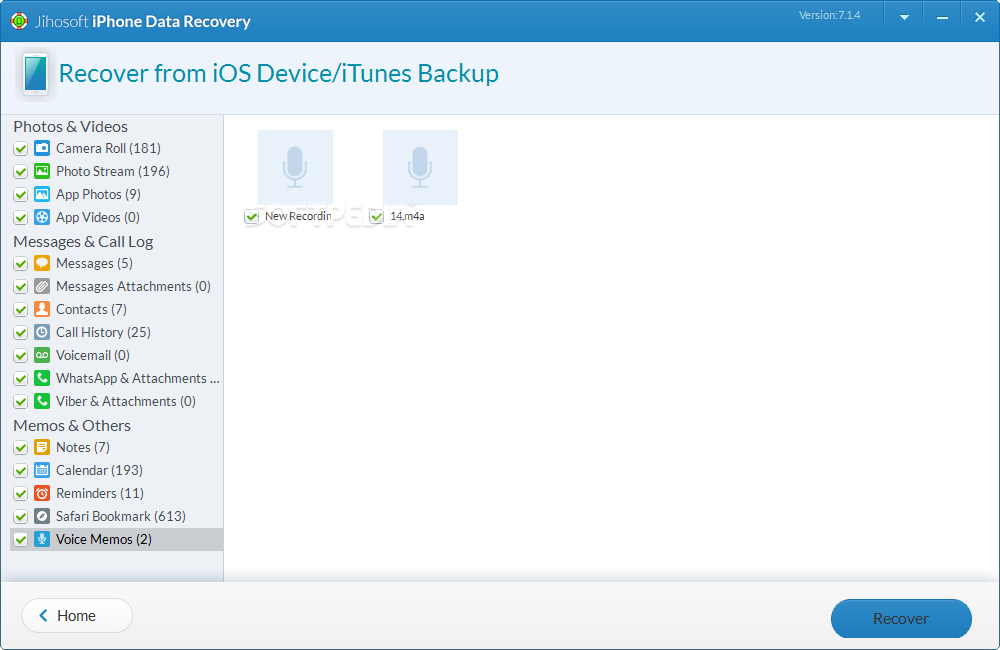Viewport: 1000px width, 650px height.
Task: Select App Photos (9) in sidebar
Action: [98, 194]
